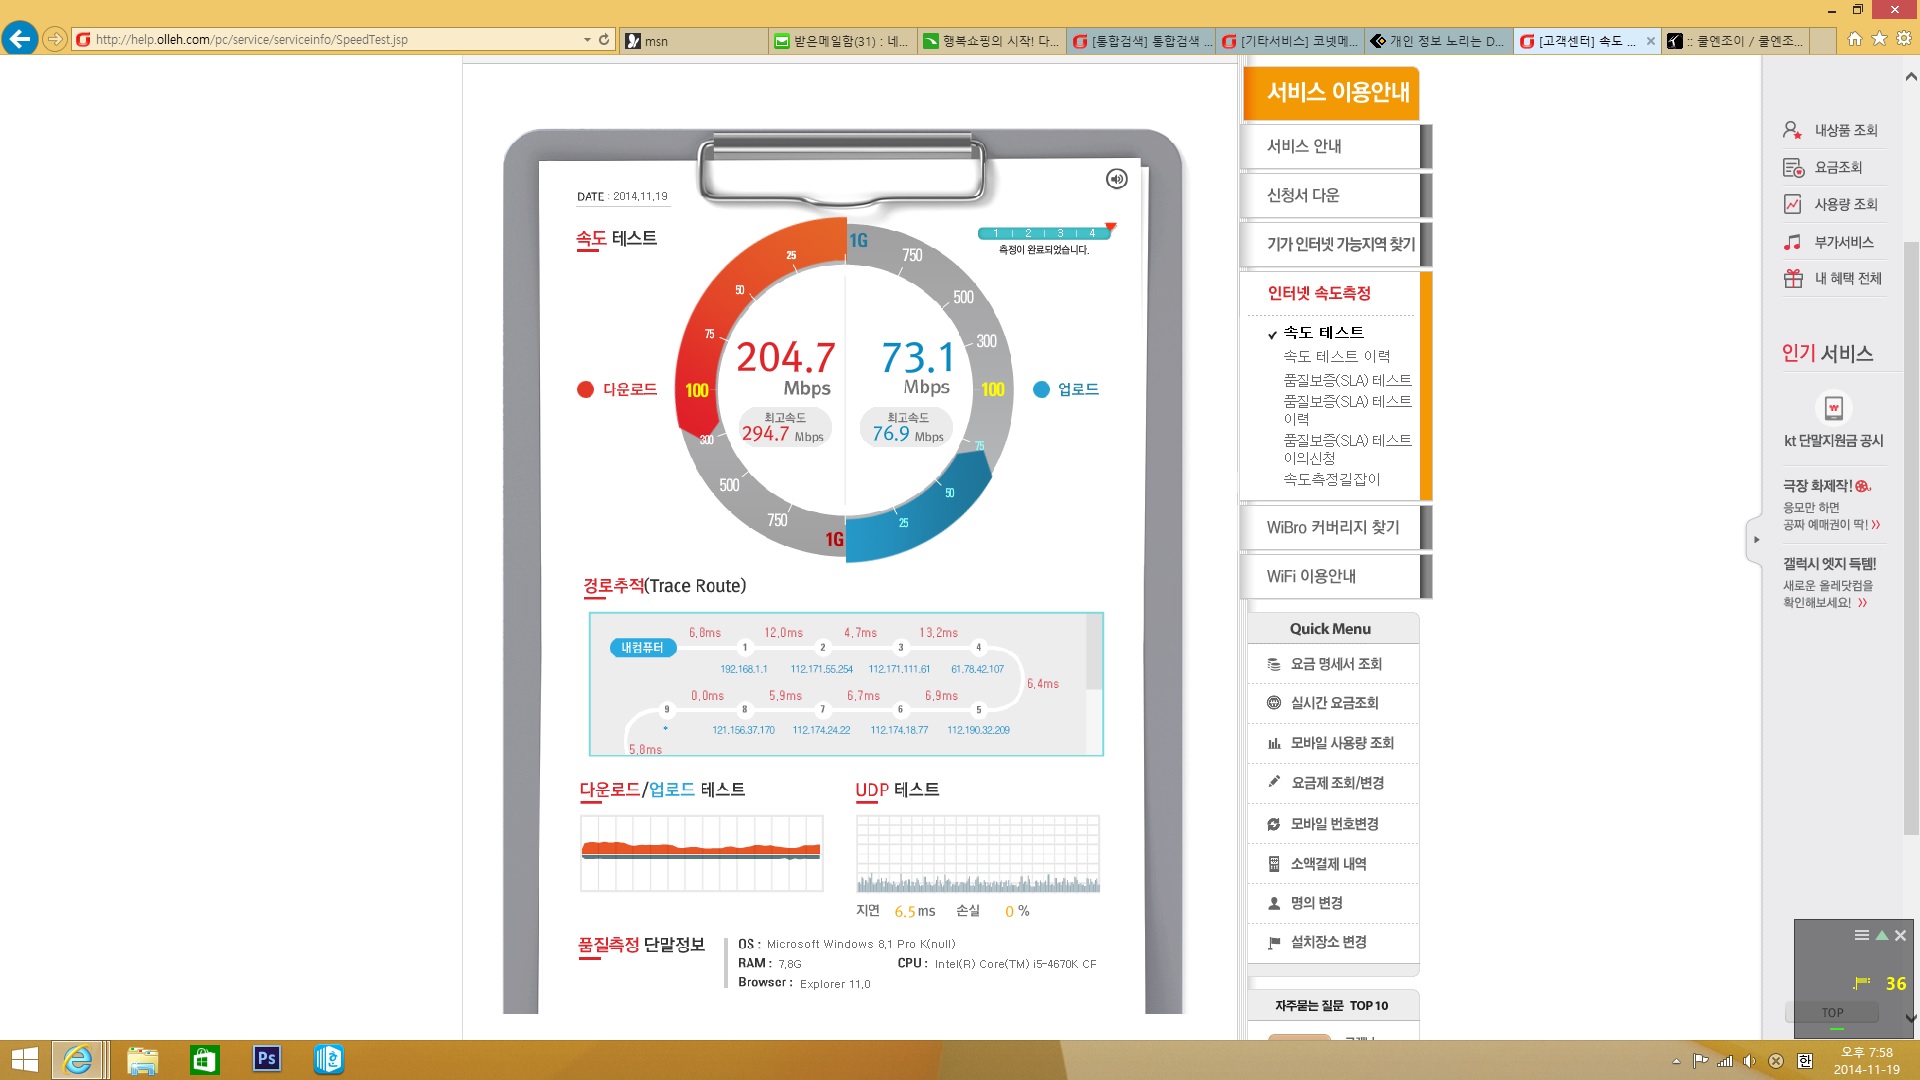
Task: Open 내 혜택 전체 gift icon
Action: pos(1792,278)
